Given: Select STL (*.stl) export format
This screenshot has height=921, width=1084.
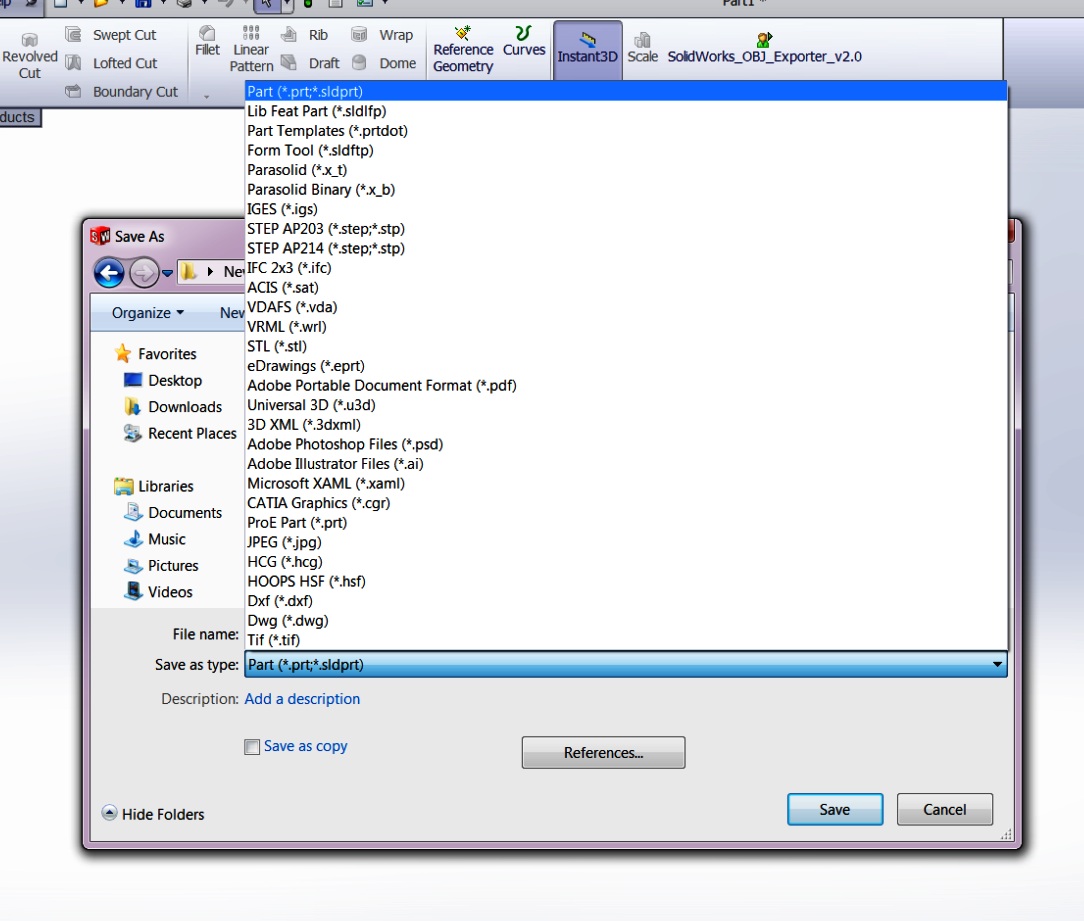Looking at the screenshot, I should click(626, 346).
